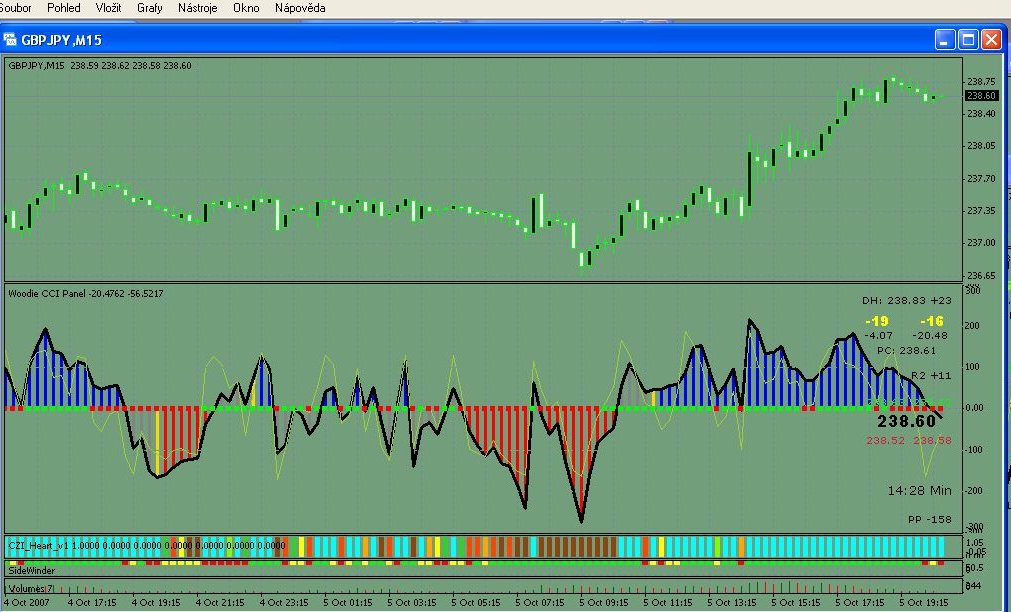This screenshot has height=612, width=1011.
Task: Click the 237.00 price axis label
Action: (x=981, y=242)
